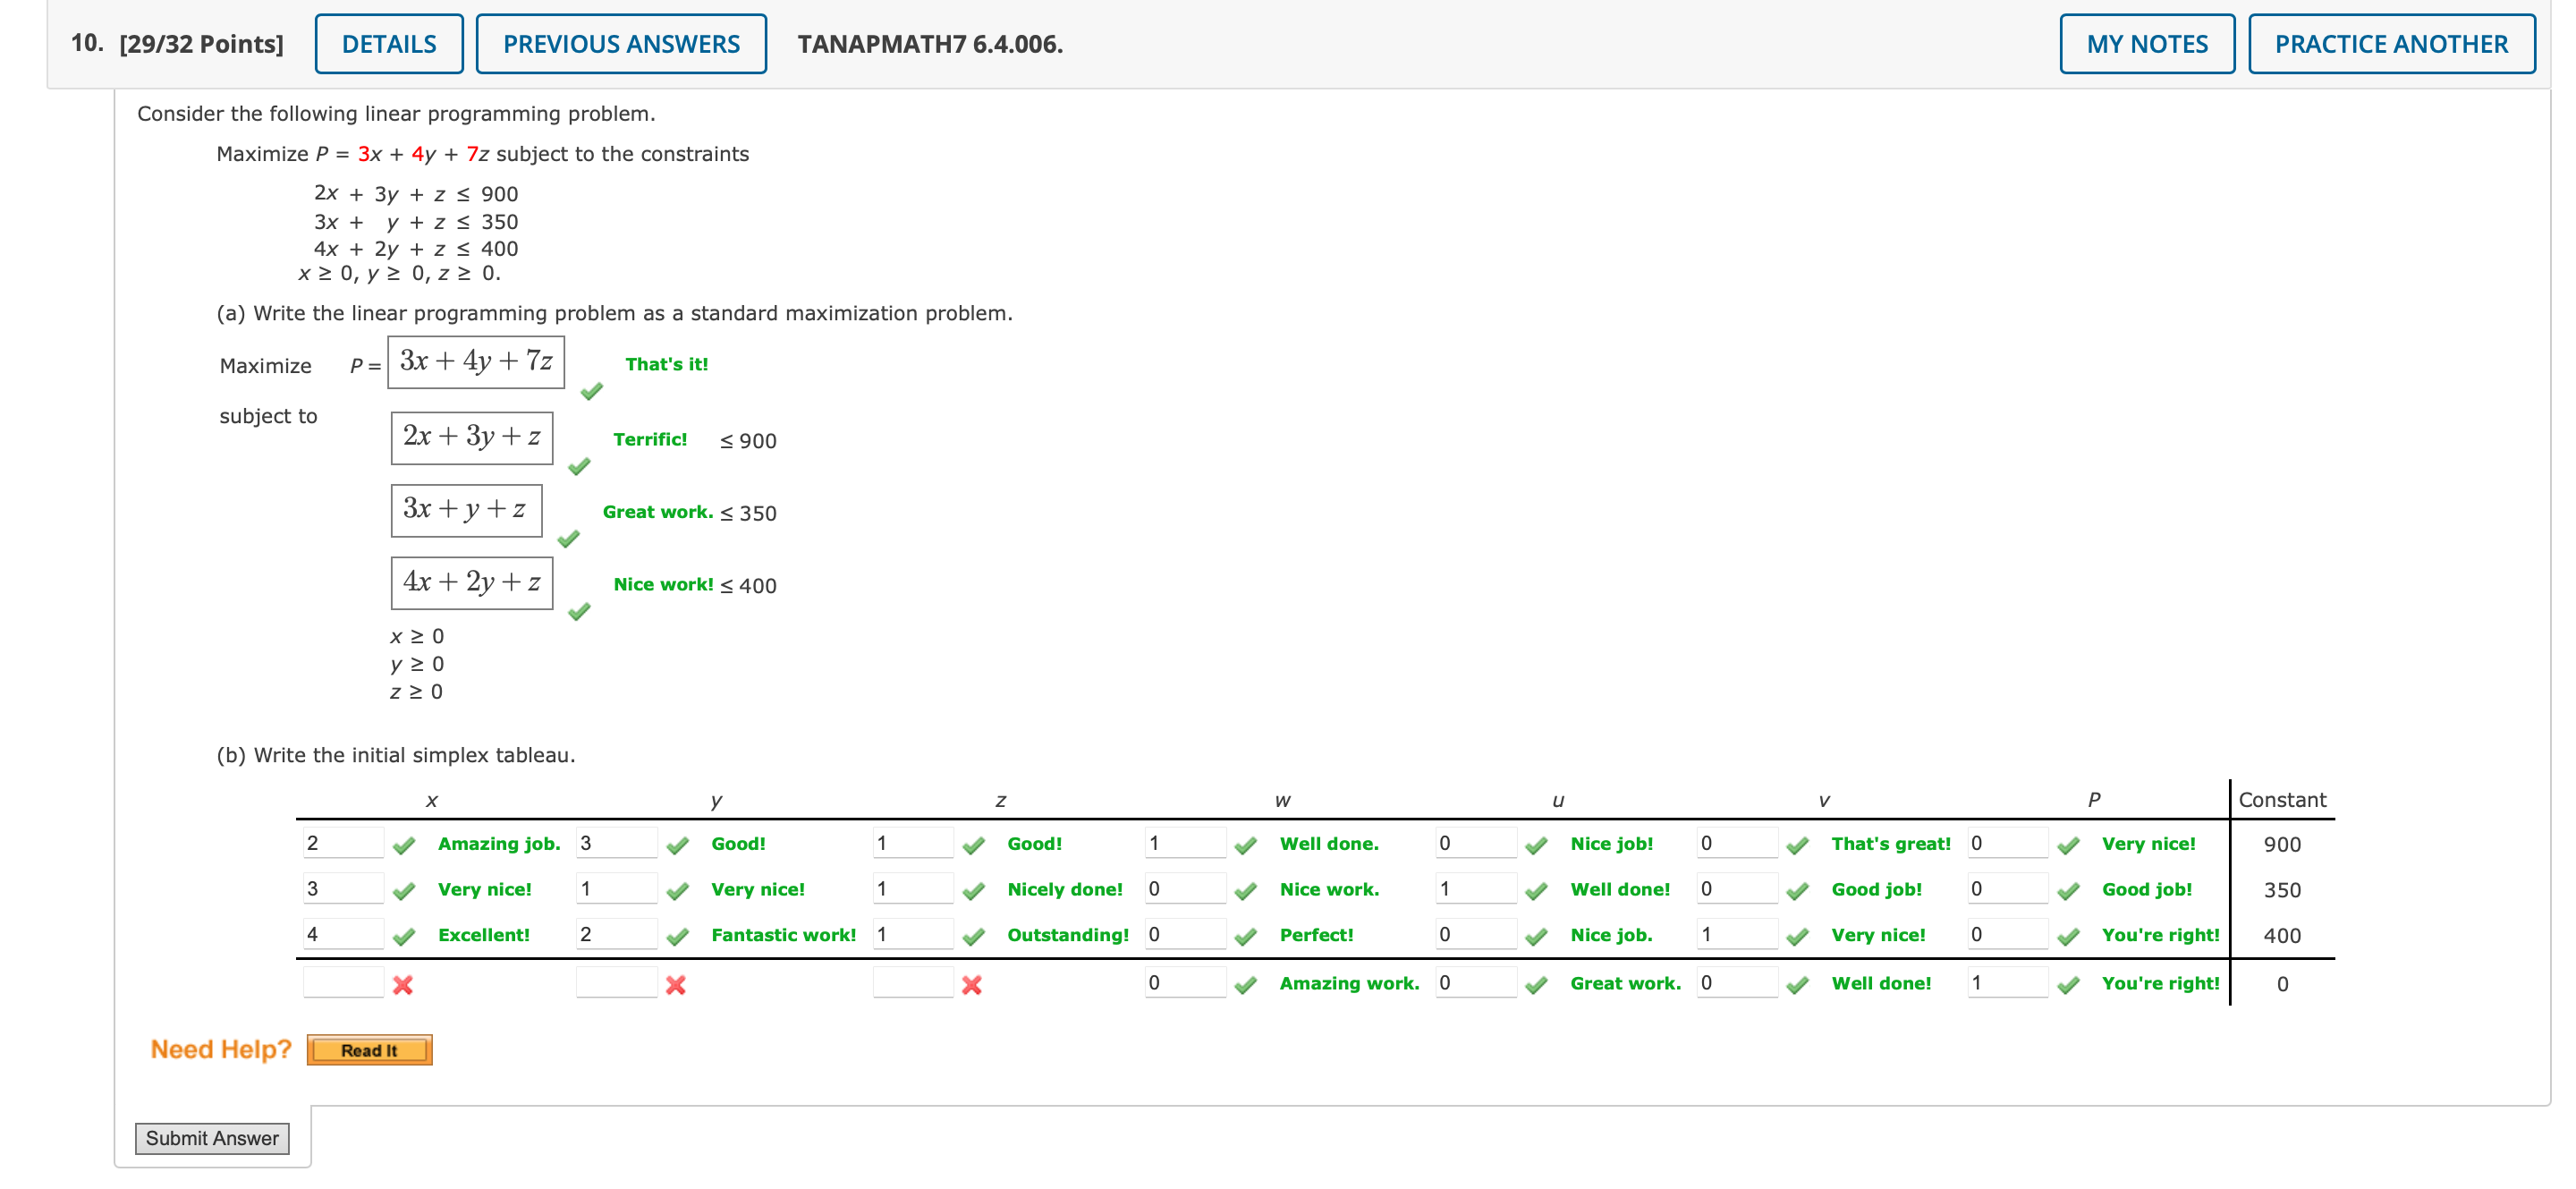Click the green check beside "Nice work!" ≤ 400

579,611
